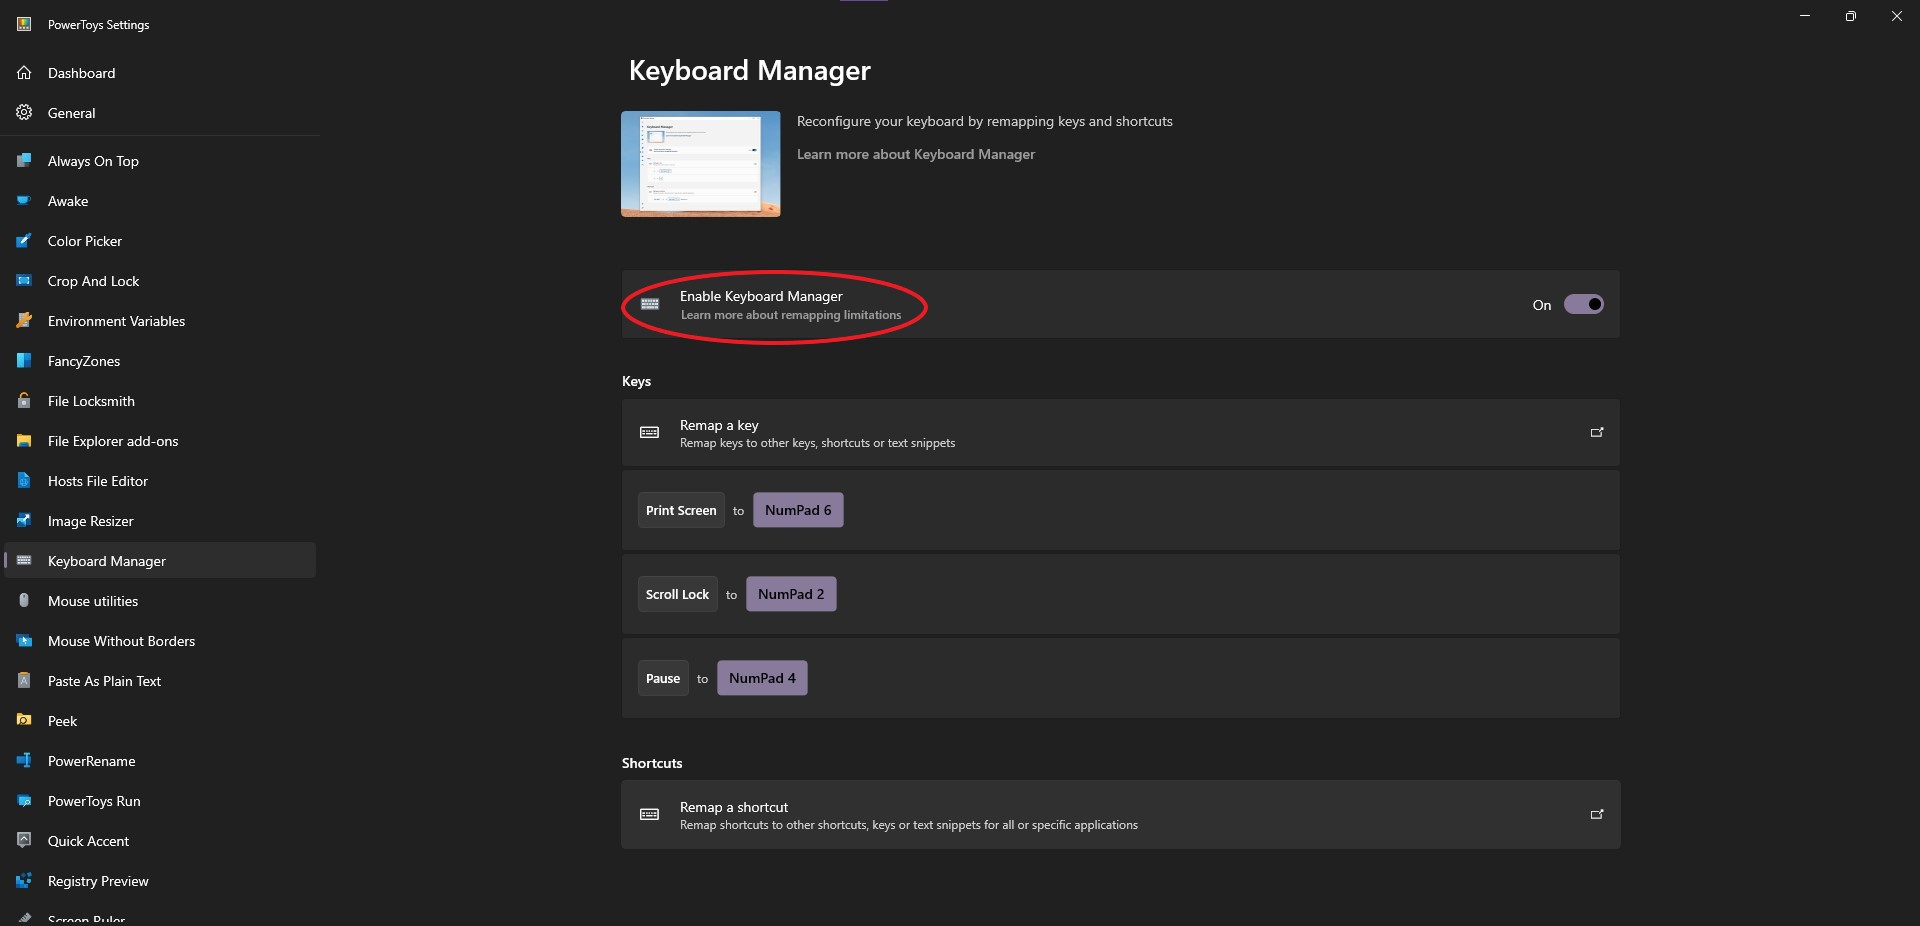Open Remap a shortcut editor window
This screenshot has height=926, width=1920.
(x=1596, y=815)
